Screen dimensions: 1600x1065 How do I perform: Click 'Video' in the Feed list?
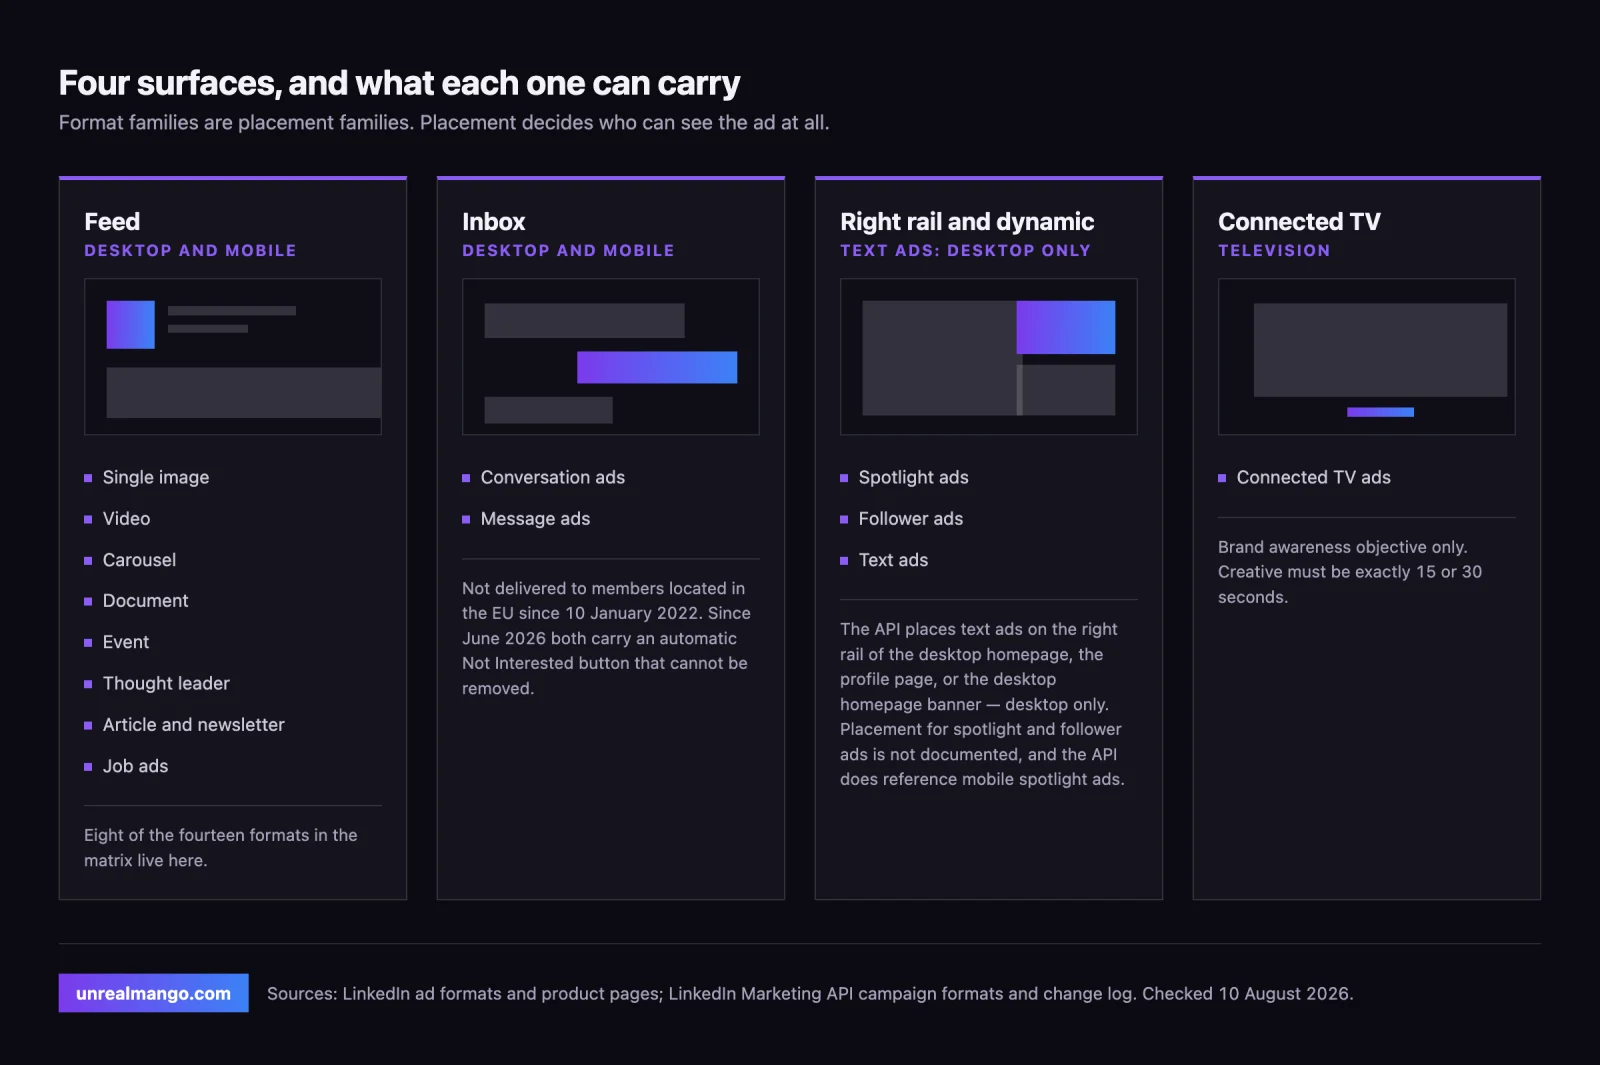(x=126, y=519)
